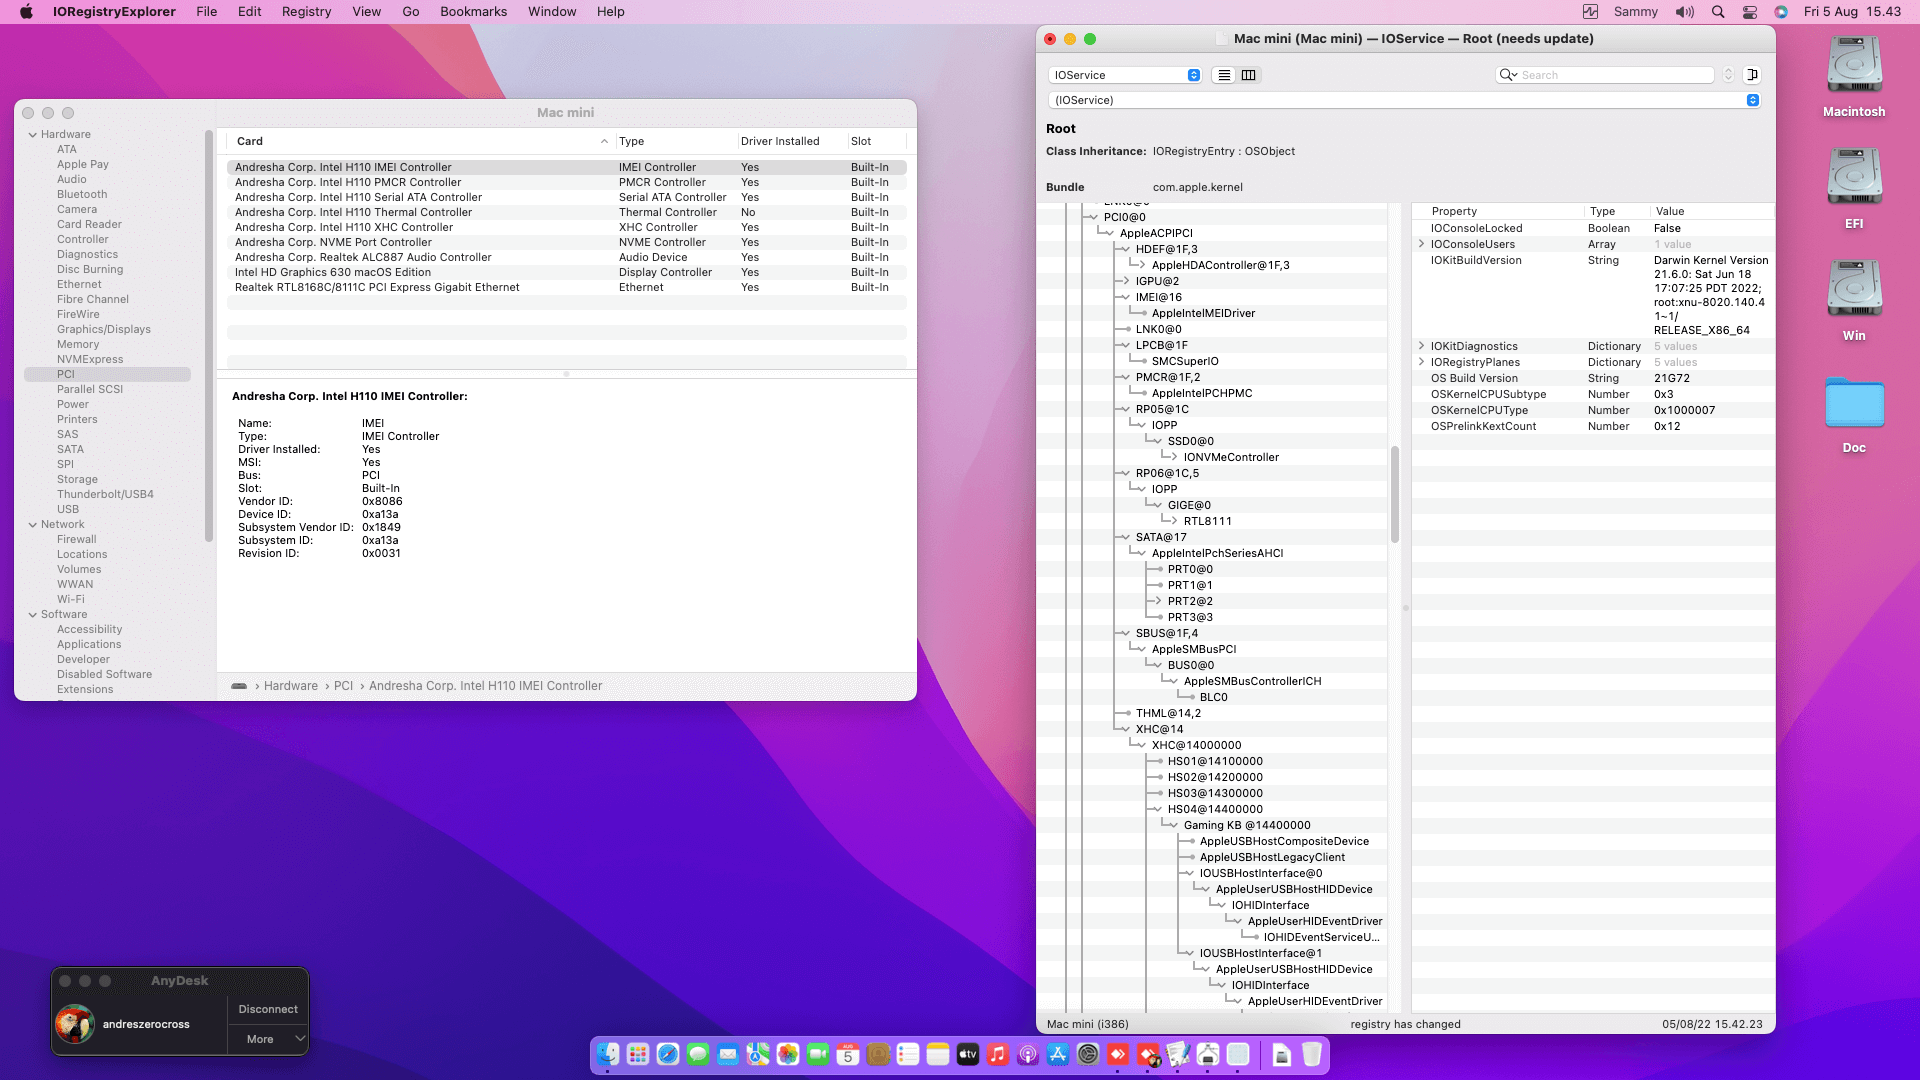1920x1080 pixels.
Task: Toggle the inspector sidebar panel icon
Action: coord(1752,75)
